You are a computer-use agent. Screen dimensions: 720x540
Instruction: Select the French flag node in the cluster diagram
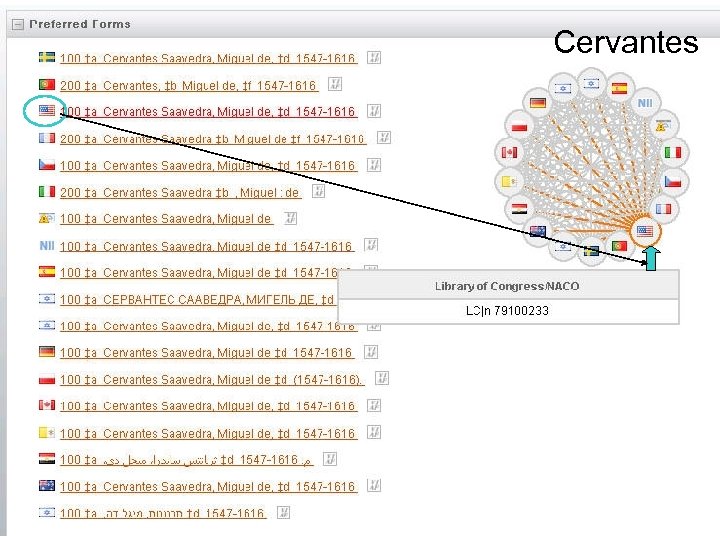[x=663, y=209]
